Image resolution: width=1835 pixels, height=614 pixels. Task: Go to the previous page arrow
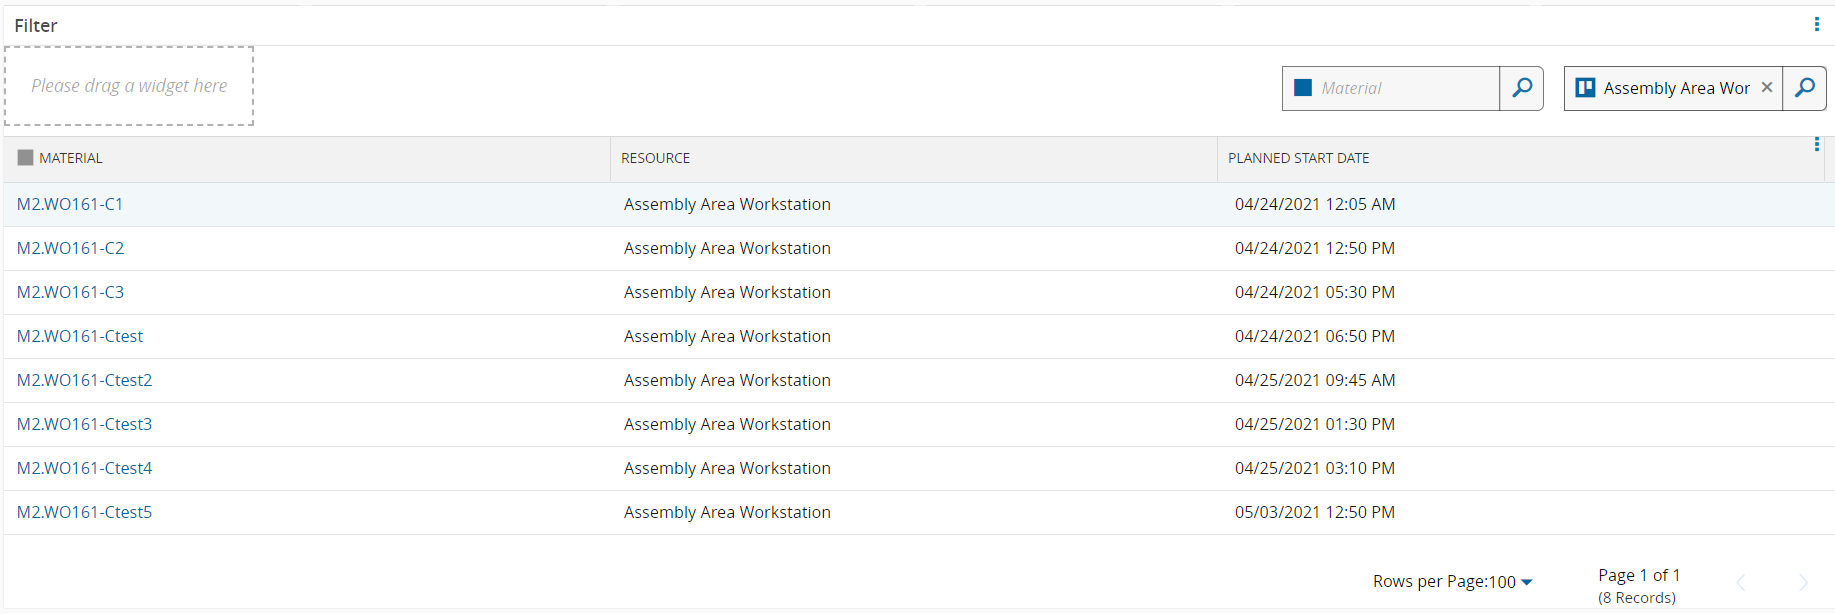tap(1741, 582)
